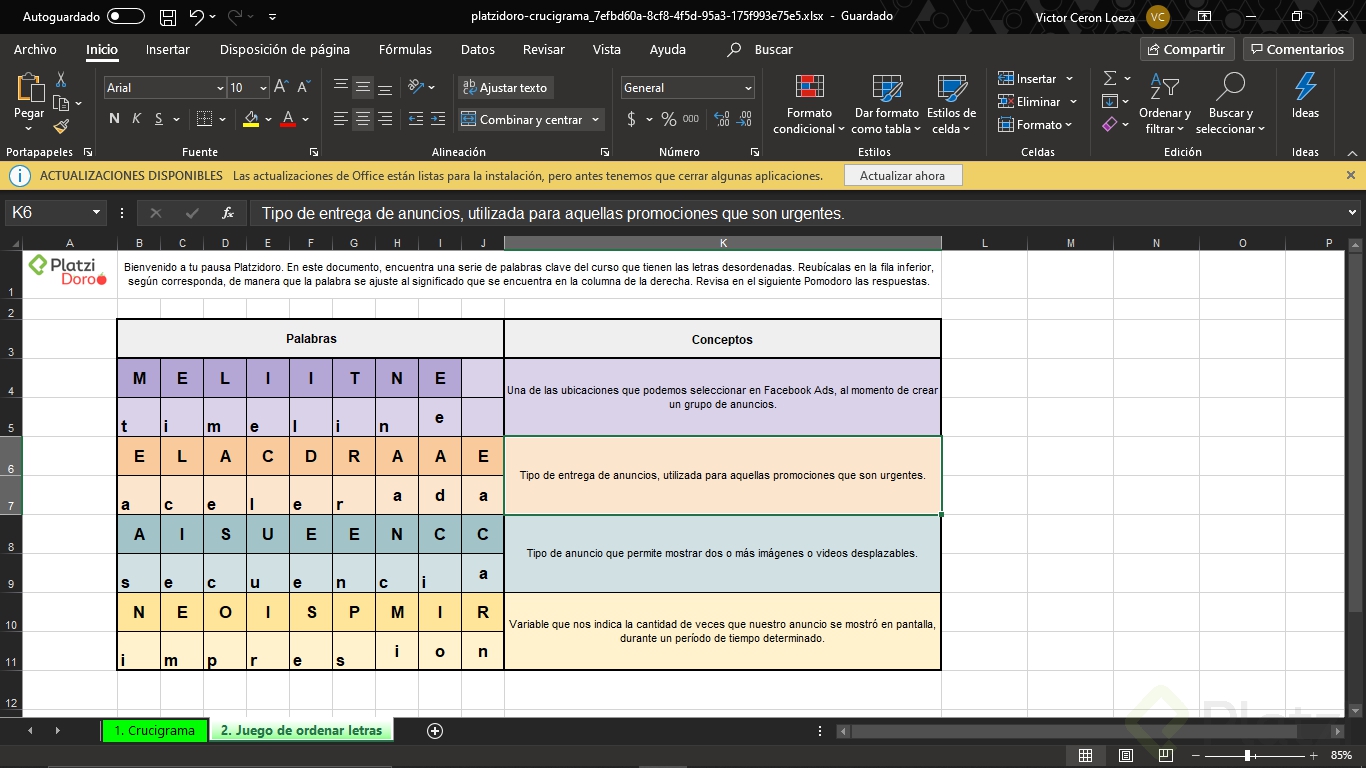Viewport: 1366px width, 768px height.
Task: Close the update notification bar
Action: click(1351, 175)
